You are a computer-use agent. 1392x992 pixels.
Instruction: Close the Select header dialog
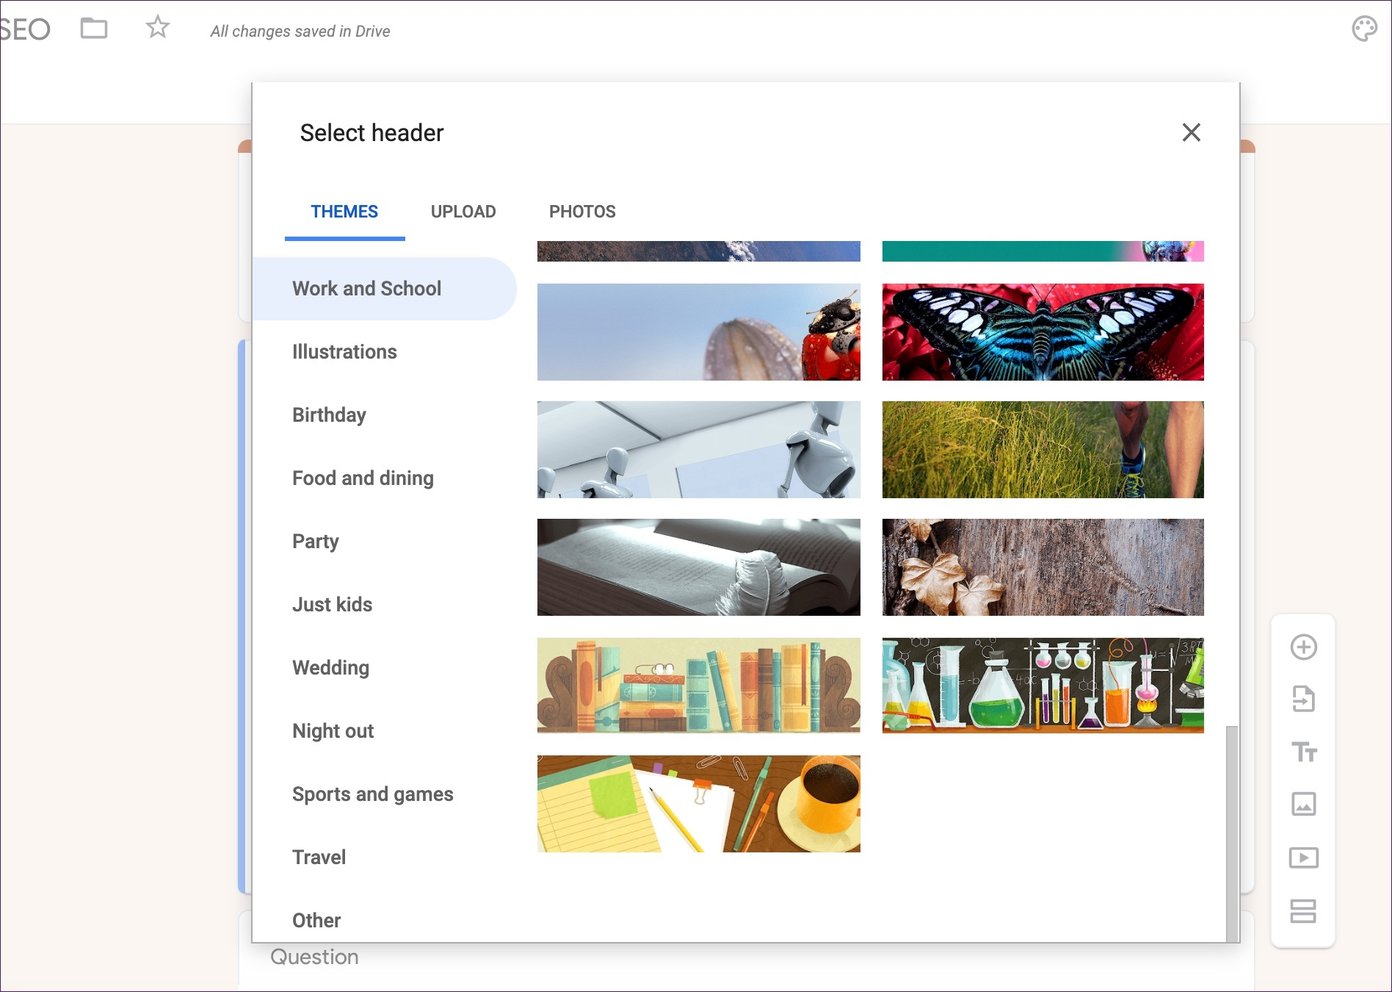point(1191,132)
